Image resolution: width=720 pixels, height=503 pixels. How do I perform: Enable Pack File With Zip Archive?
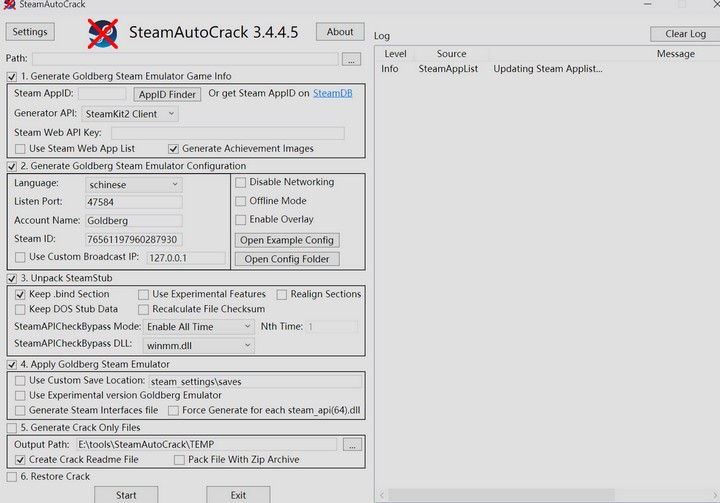(x=179, y=459)
